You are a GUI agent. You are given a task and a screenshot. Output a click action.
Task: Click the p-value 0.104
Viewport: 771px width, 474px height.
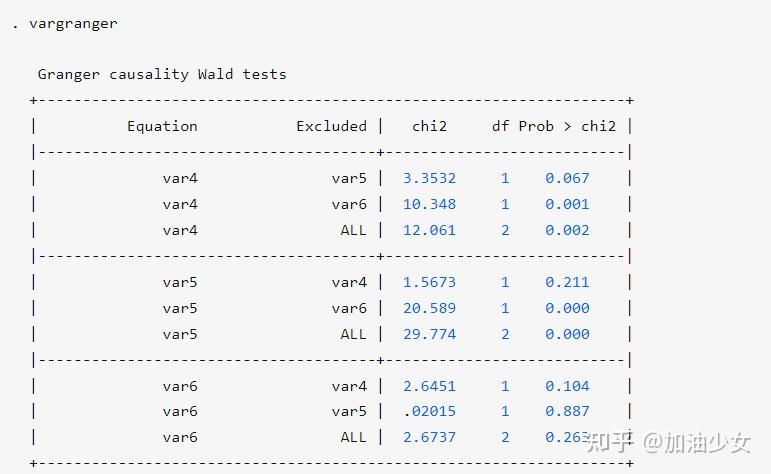(x=567, y=386)
